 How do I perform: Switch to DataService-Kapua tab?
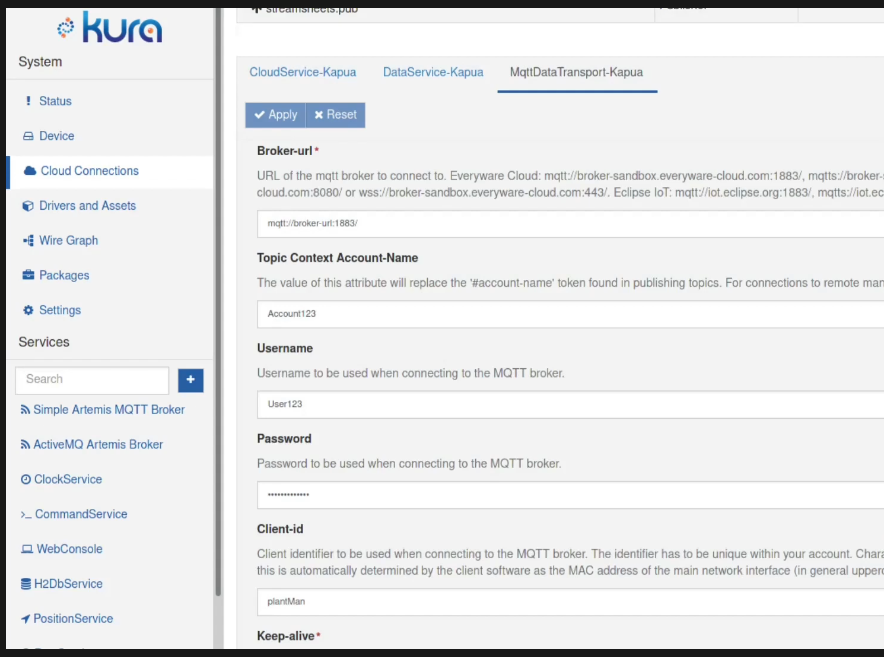pyautogui.click(x=433, y=72)
